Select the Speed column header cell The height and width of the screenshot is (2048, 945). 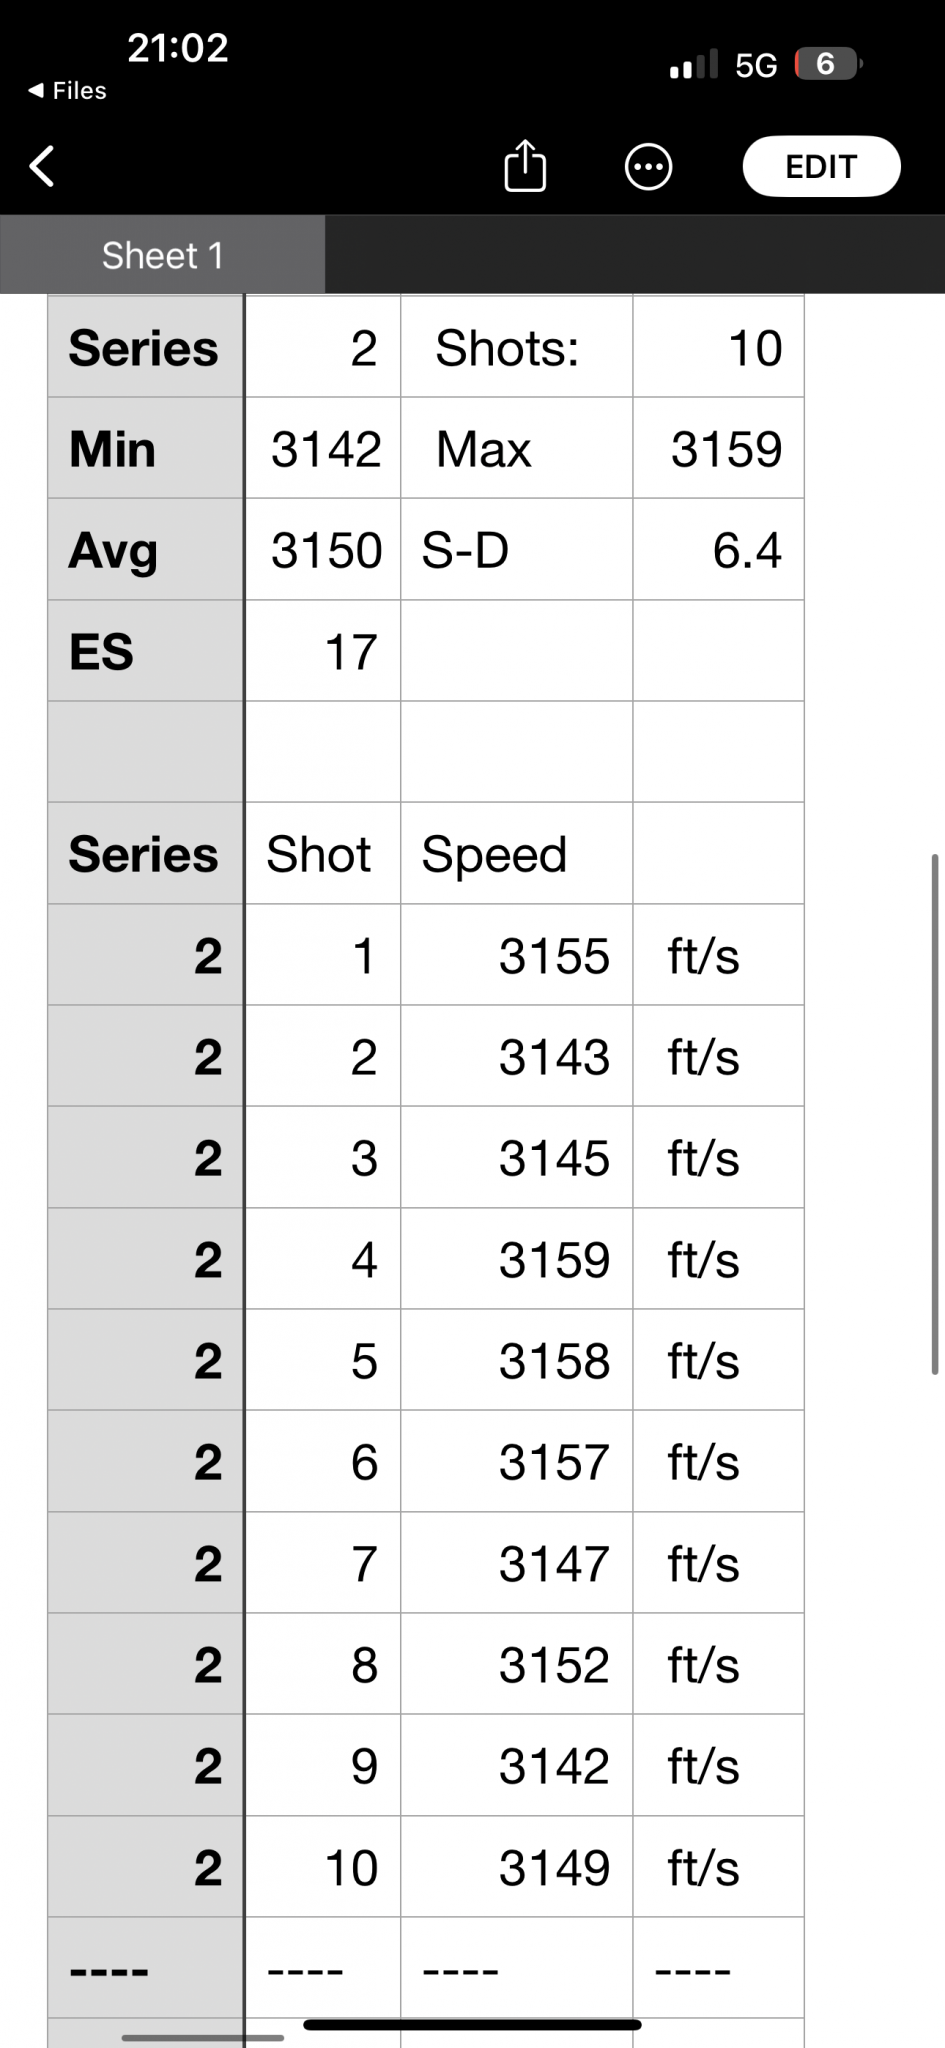[516, 854]
